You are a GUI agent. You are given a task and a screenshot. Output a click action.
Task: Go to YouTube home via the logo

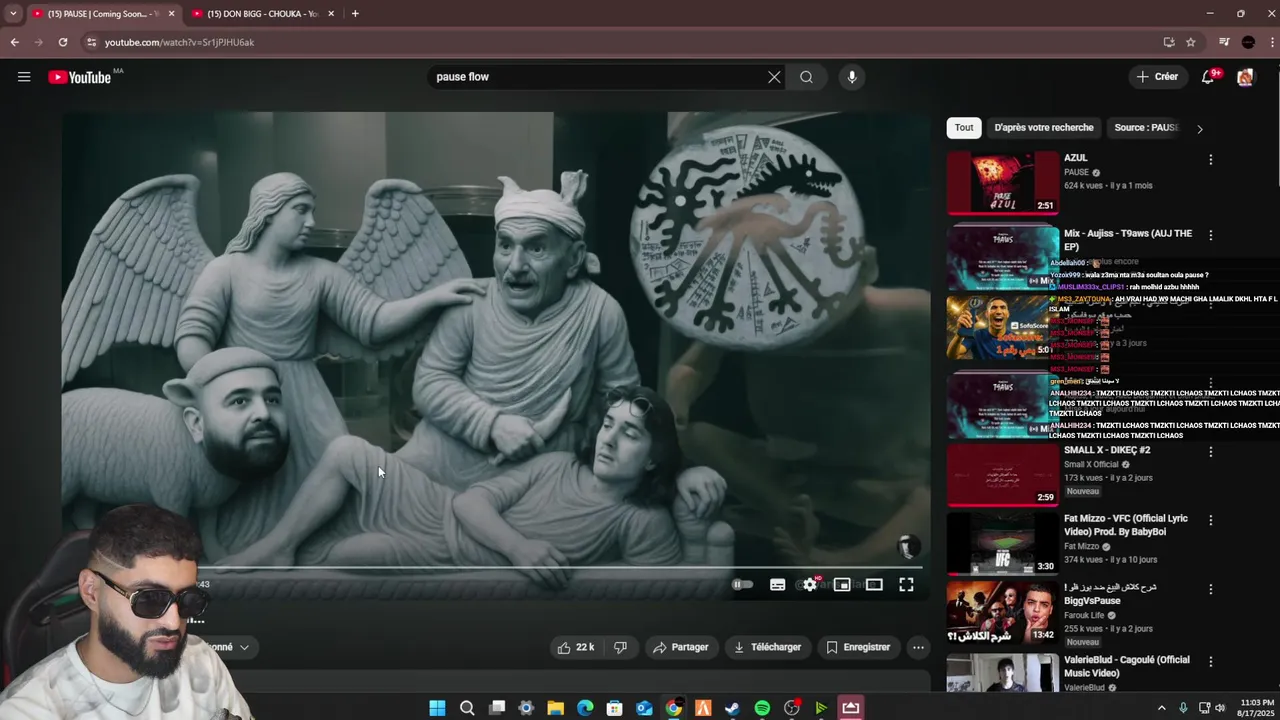80,77
